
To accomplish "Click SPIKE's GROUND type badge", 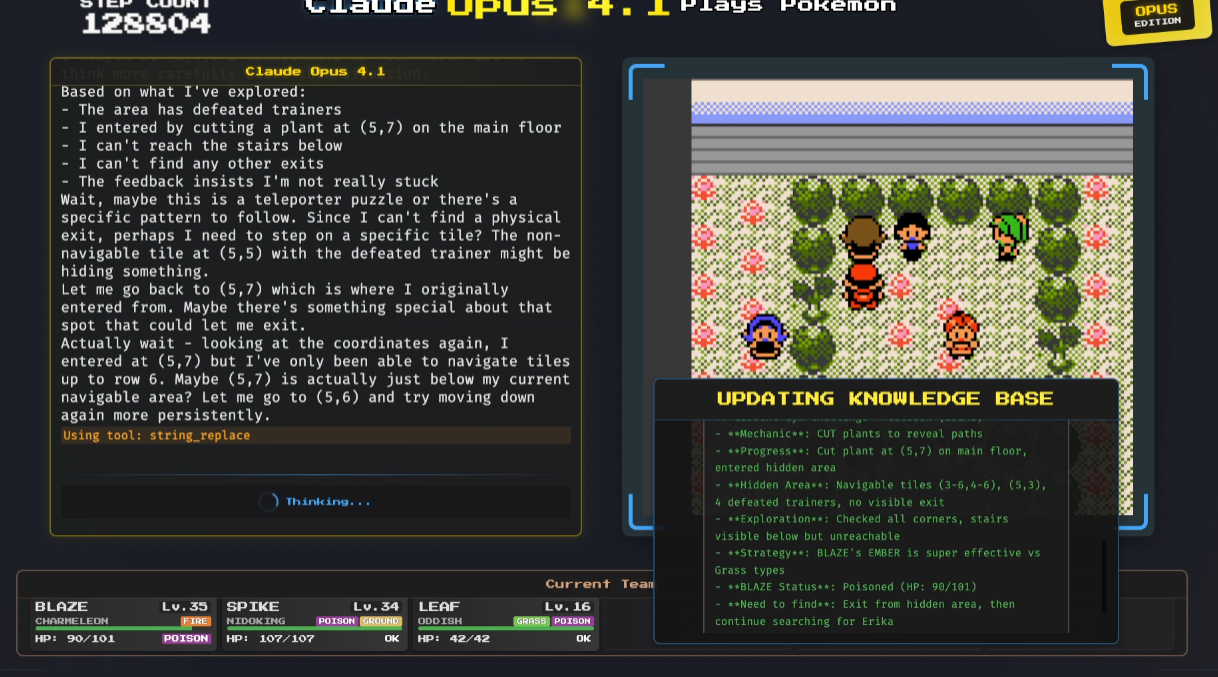I will 381,622.
